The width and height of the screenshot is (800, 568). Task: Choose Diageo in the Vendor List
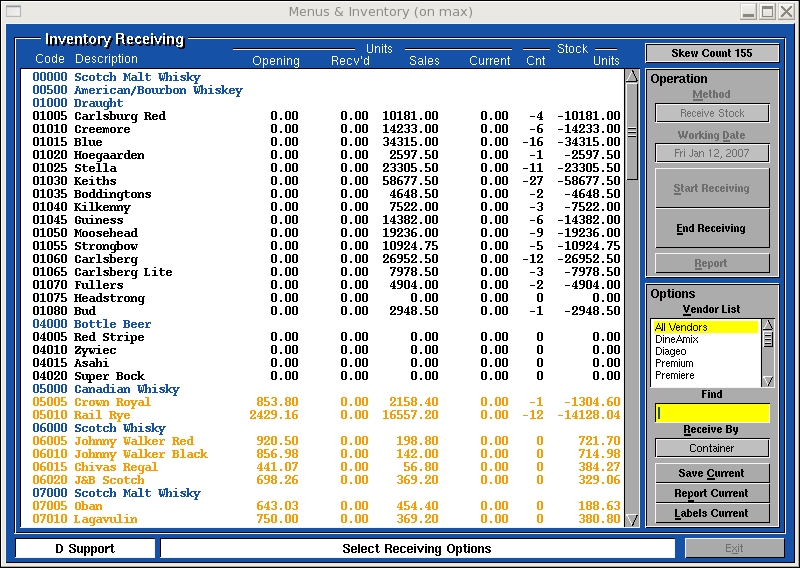[x=706, y=352]
